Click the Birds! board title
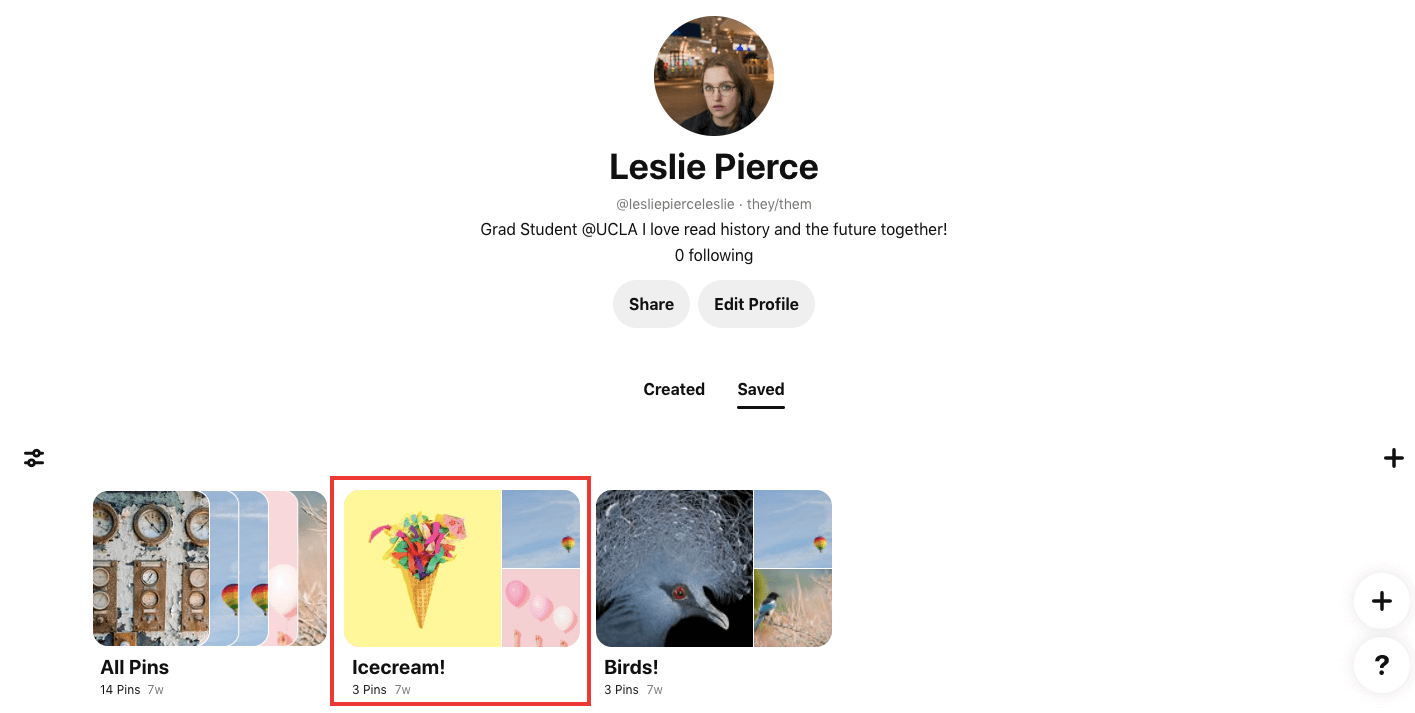1415x713 pixels. click(631, 667)
